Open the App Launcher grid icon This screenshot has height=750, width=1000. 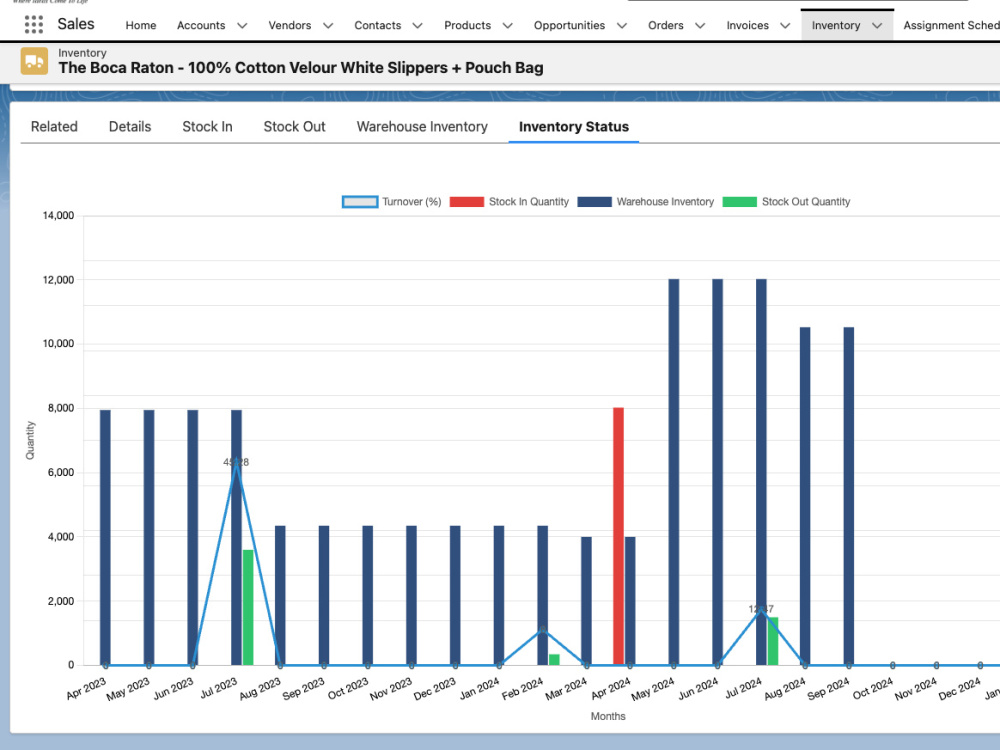[34, 25]
